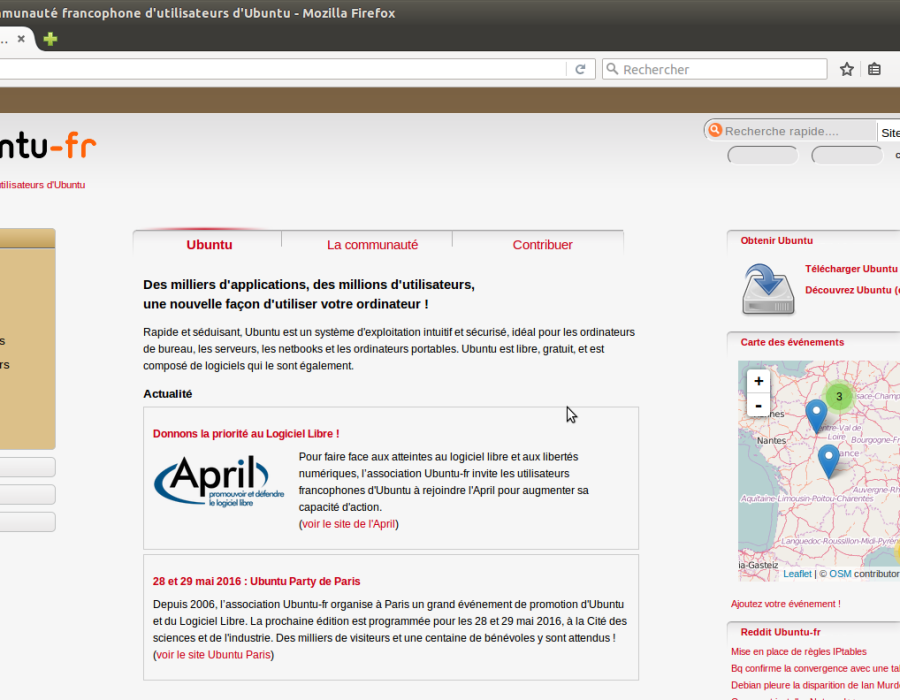The width and height of the screenshot is (900, 700).
Task: Click in the Firefox address bar
Action: (282, 69)
